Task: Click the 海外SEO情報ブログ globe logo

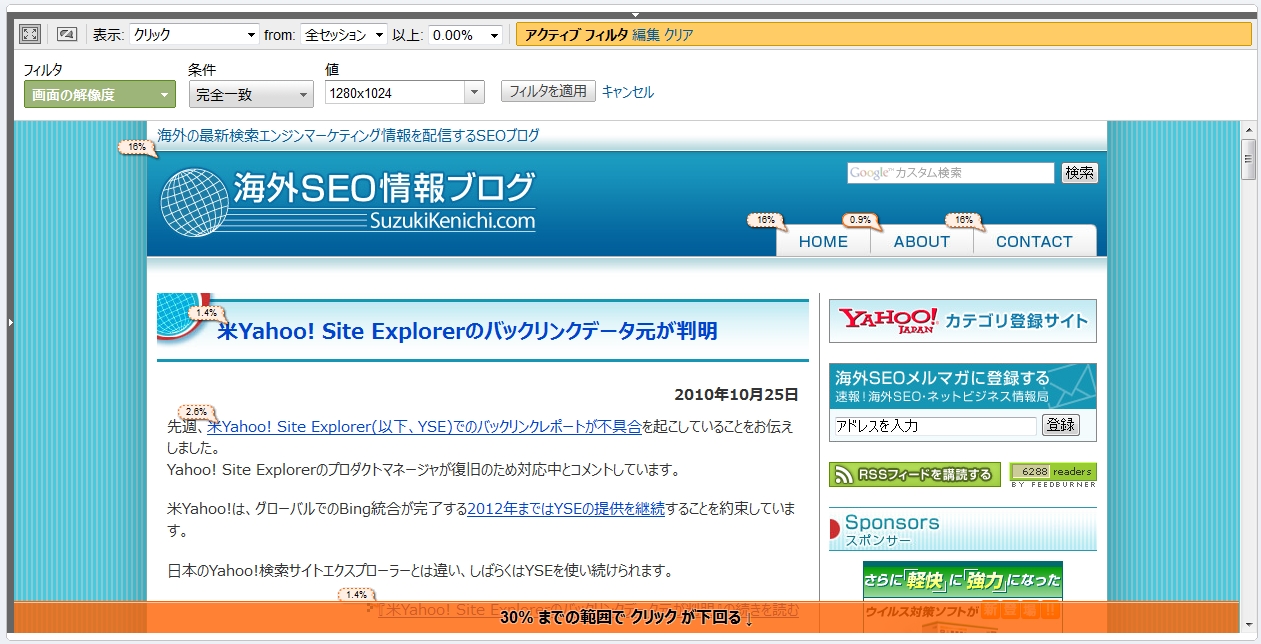Action: pos(347,200)
